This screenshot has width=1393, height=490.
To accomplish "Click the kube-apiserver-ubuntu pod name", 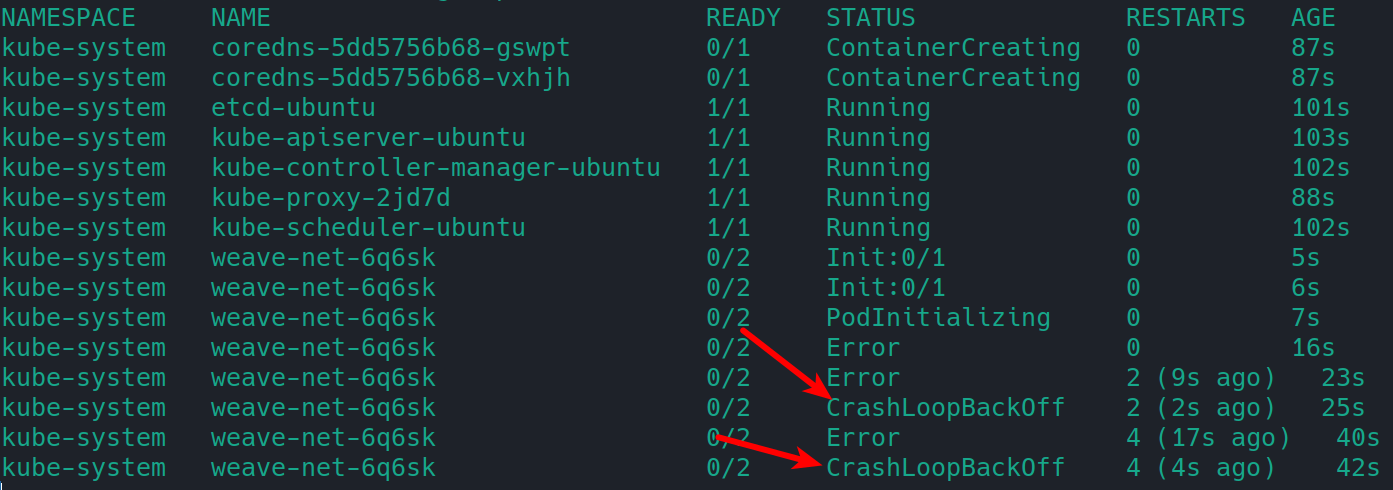I will click(x=368, y=137).
